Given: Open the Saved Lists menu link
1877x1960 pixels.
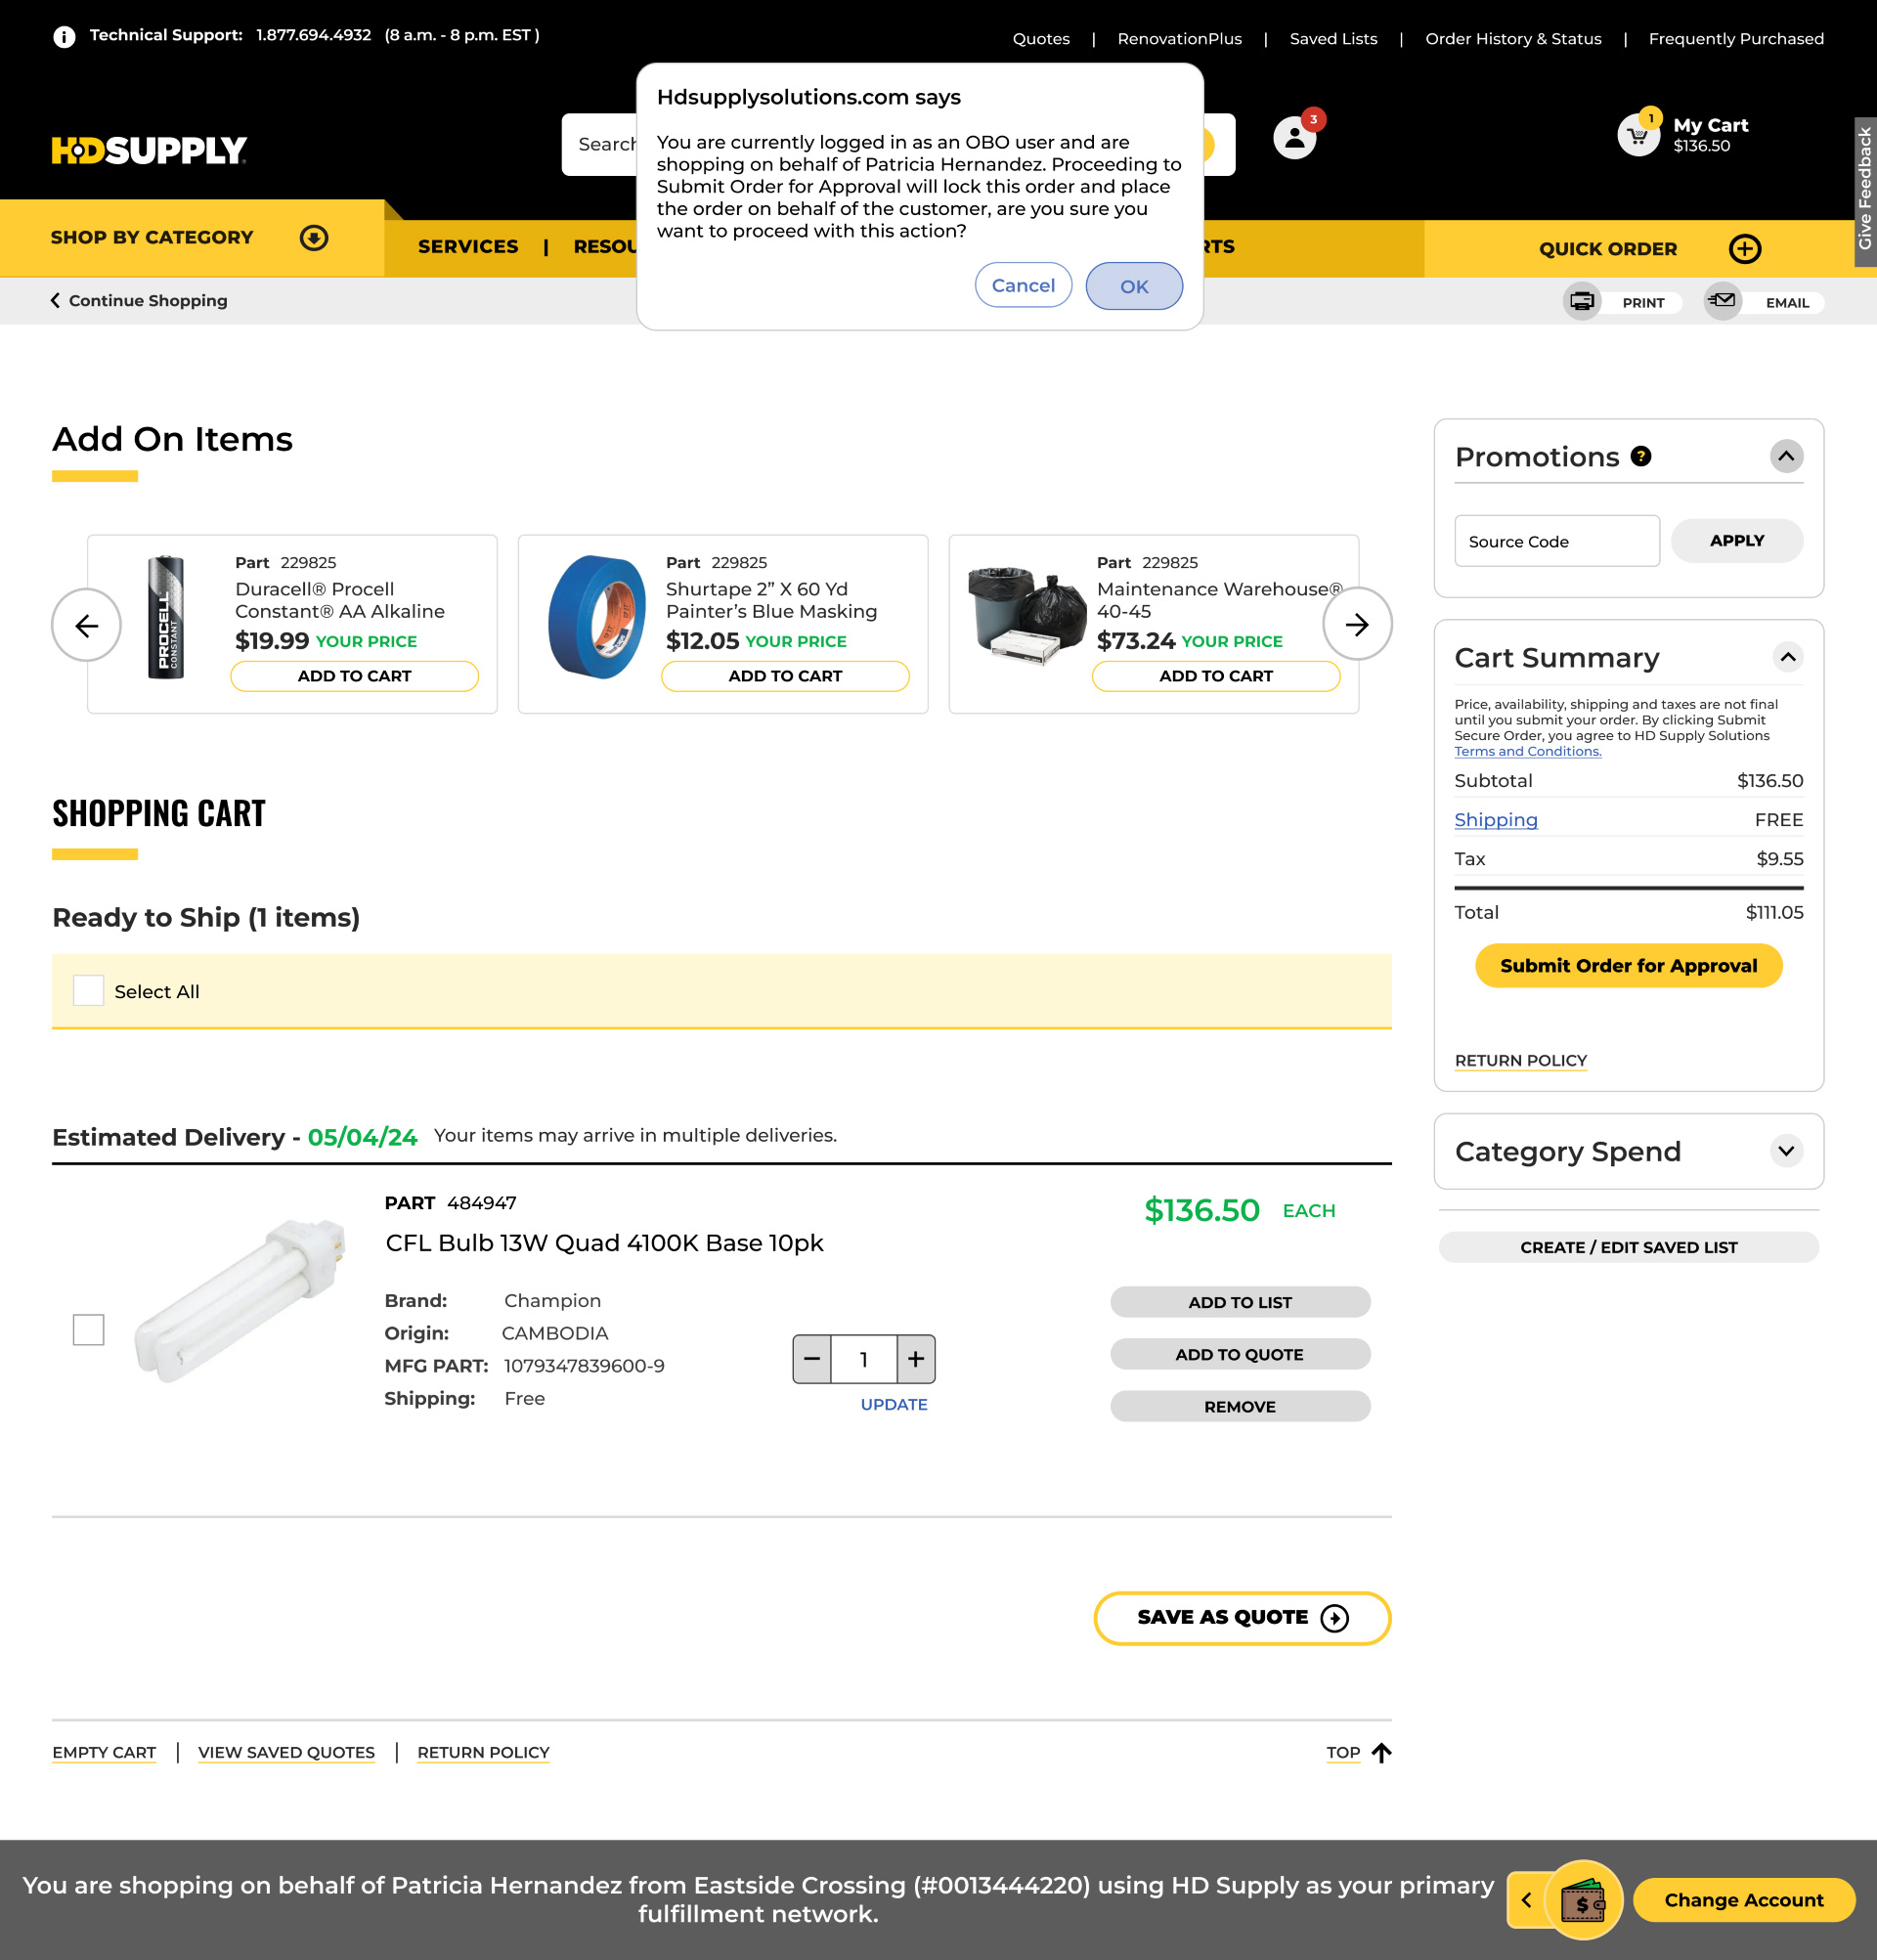Looking at the screenshot, I should 1333,39.
